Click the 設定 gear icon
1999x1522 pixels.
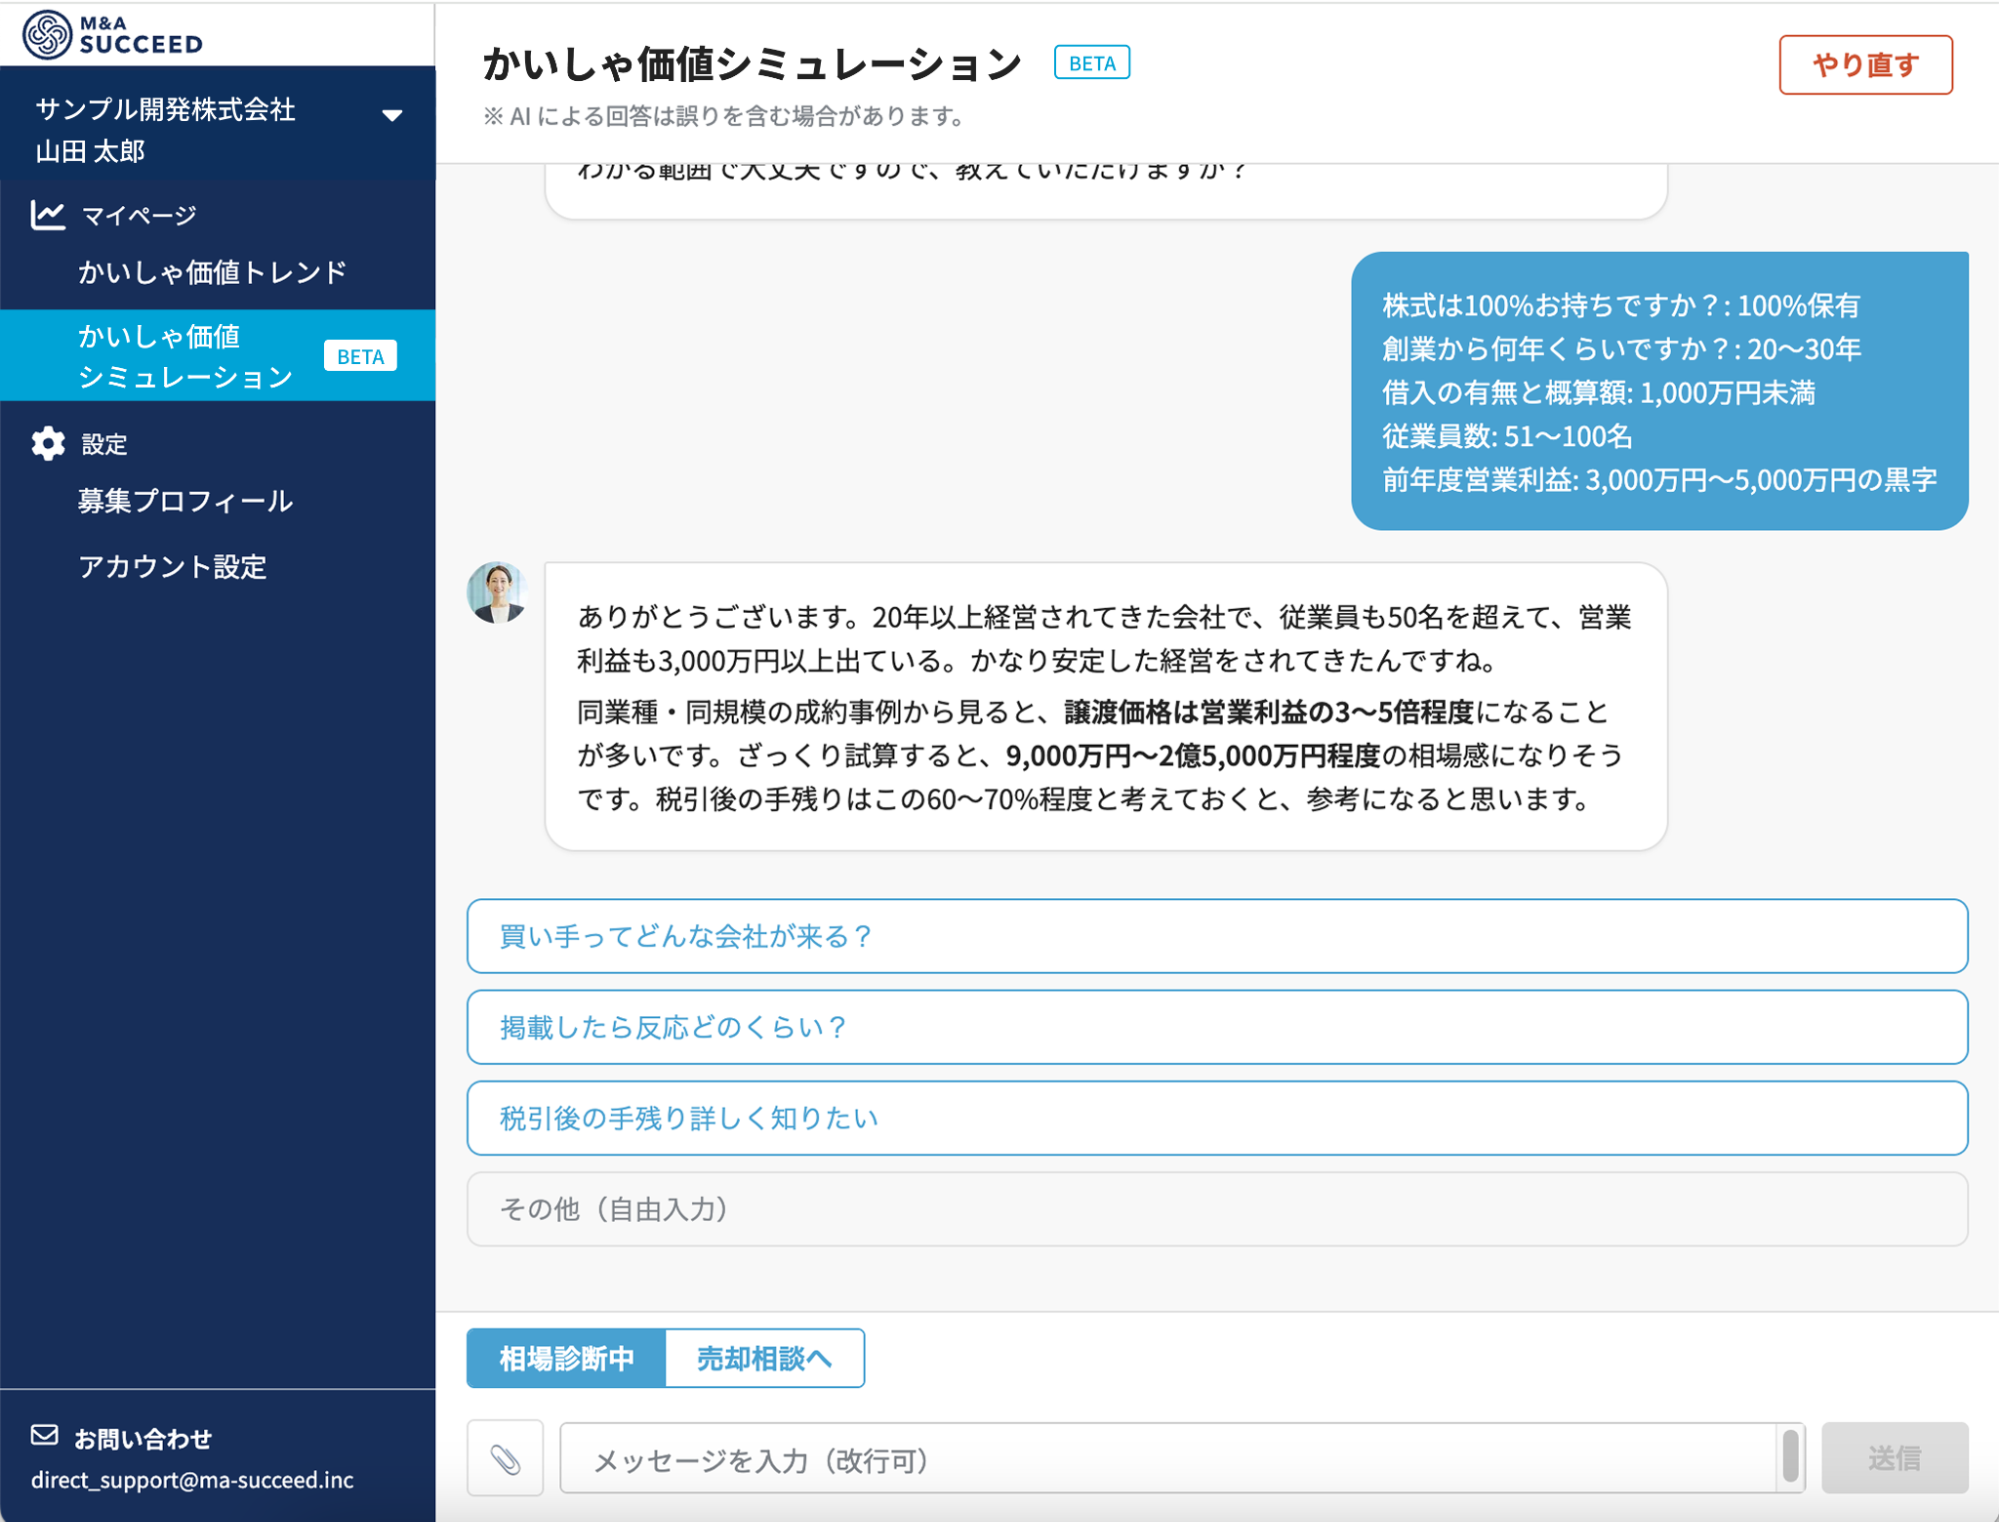pyautogui.click(x=47, y=443)
